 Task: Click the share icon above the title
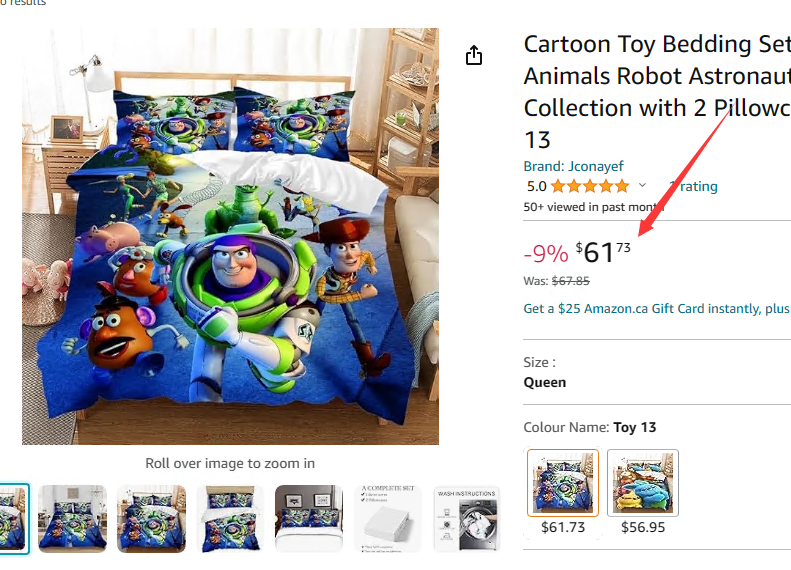[474, 56]
